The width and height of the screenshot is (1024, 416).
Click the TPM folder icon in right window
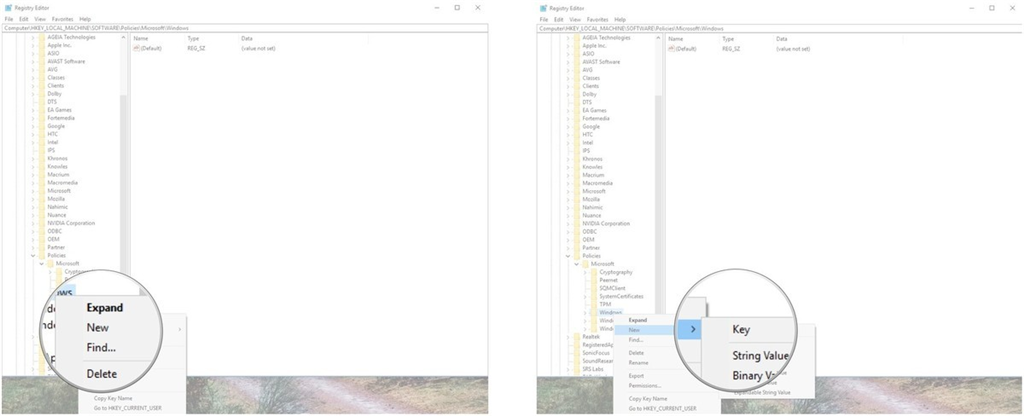point(594,304)
